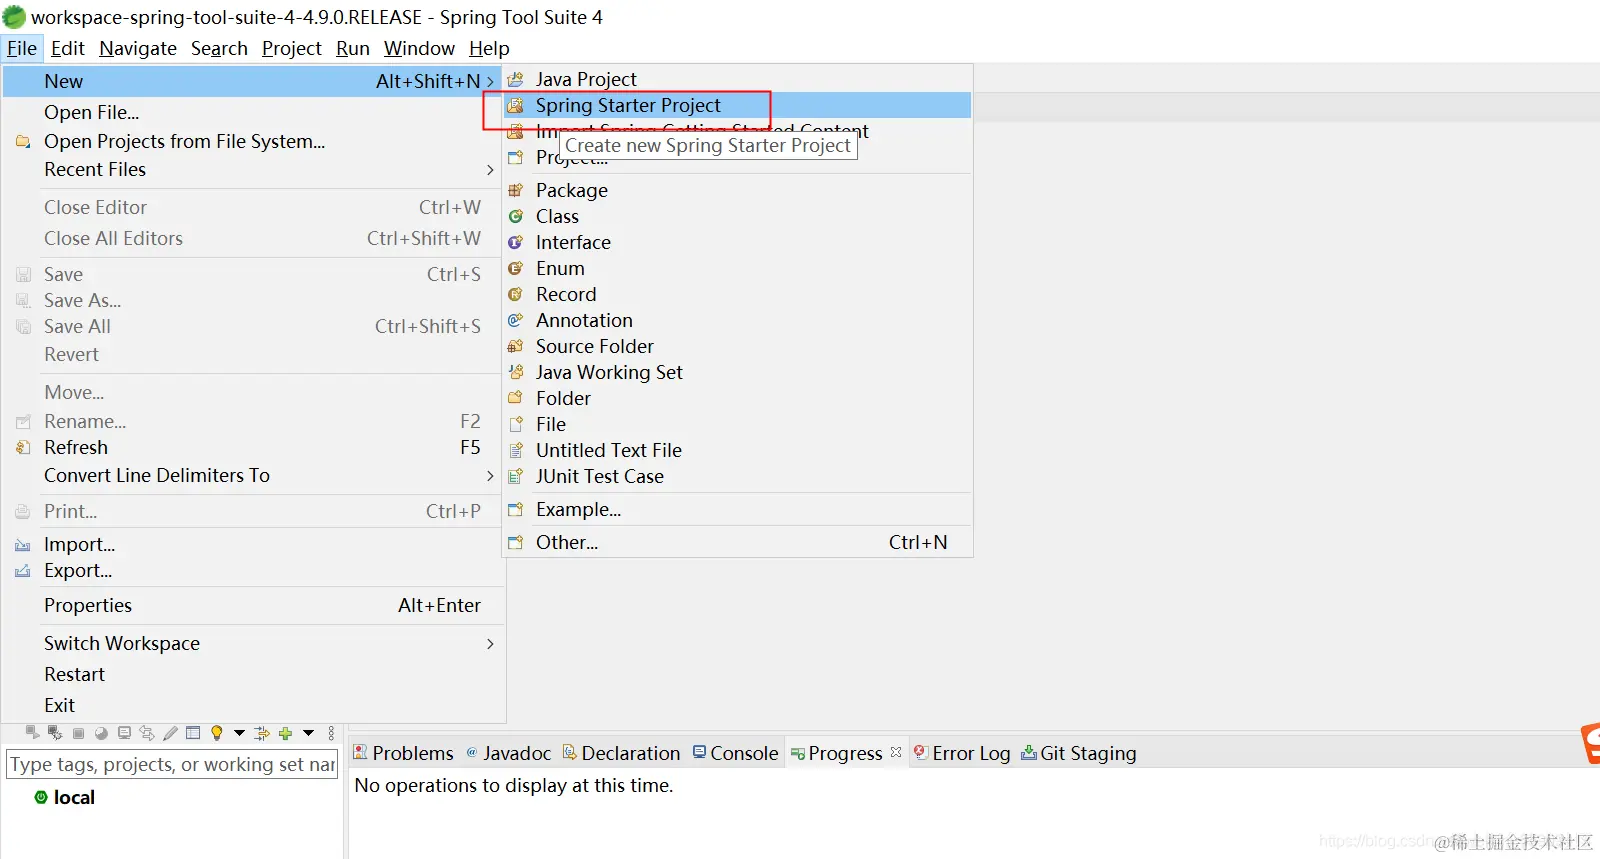The width and height of the screenshot is (1600, 859).
Task: Expand the Recent Files submenu
Action: pos(490,170)
